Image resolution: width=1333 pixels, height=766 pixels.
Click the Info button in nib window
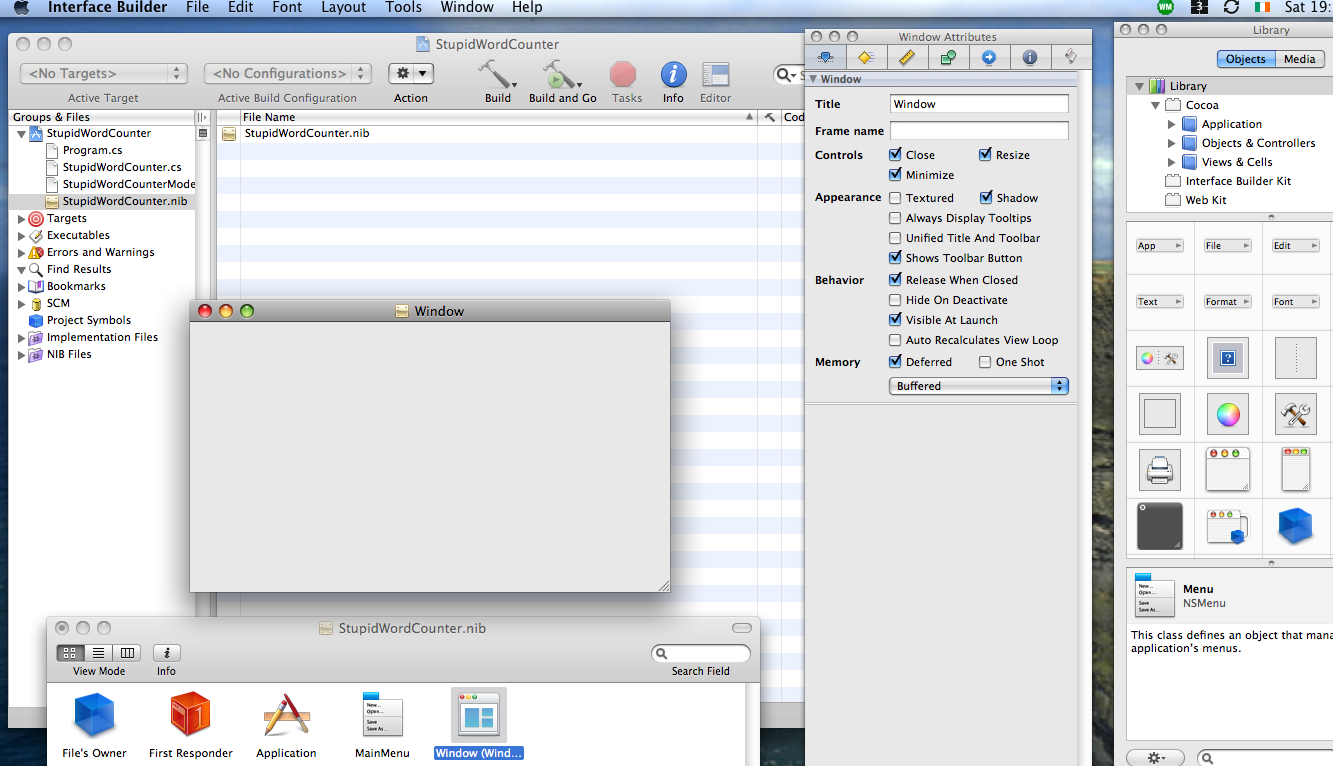(166, 653)
